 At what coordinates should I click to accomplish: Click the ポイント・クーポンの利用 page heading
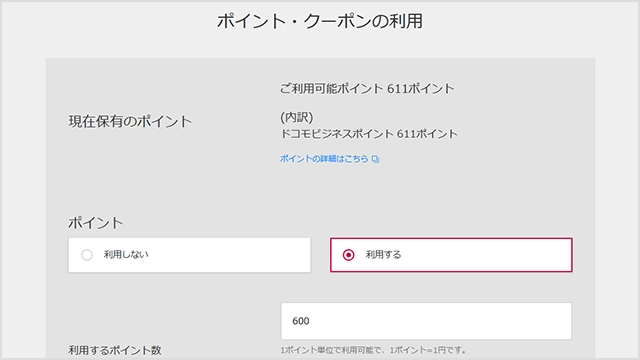[320, 21]
